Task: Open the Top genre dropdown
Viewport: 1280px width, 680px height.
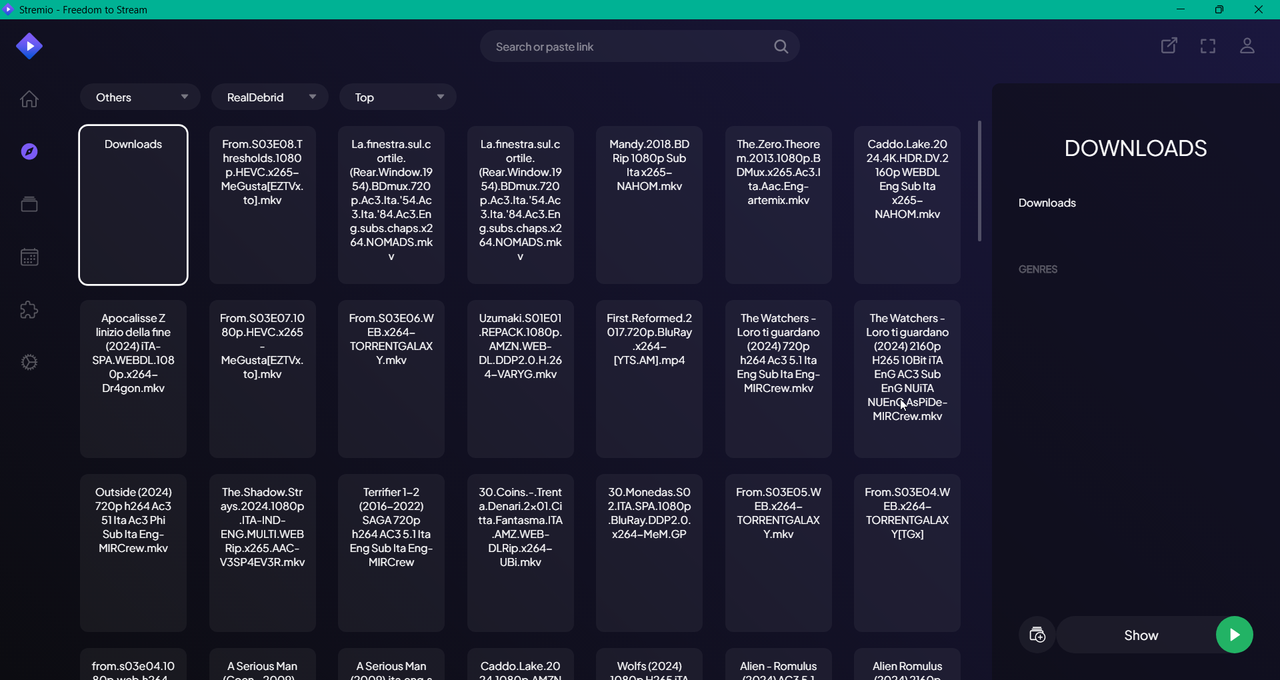Action: pos(398,97)
